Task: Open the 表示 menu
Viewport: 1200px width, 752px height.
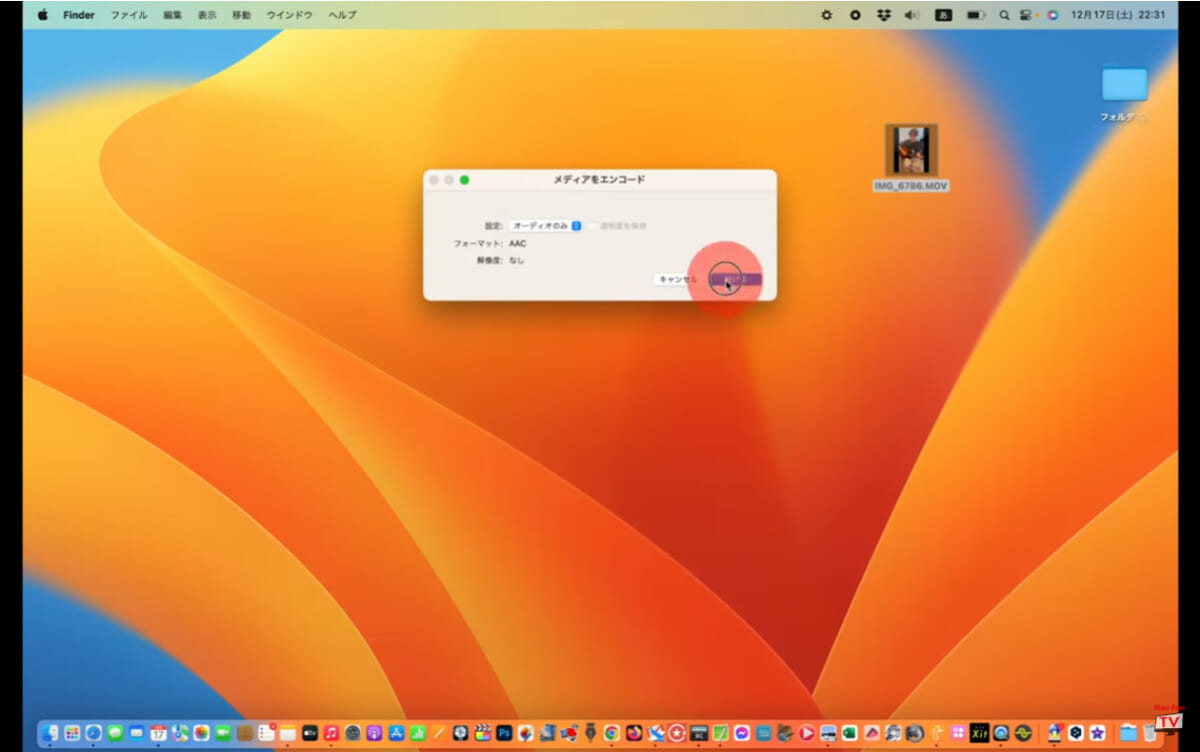Action: (x=207, y=15)
